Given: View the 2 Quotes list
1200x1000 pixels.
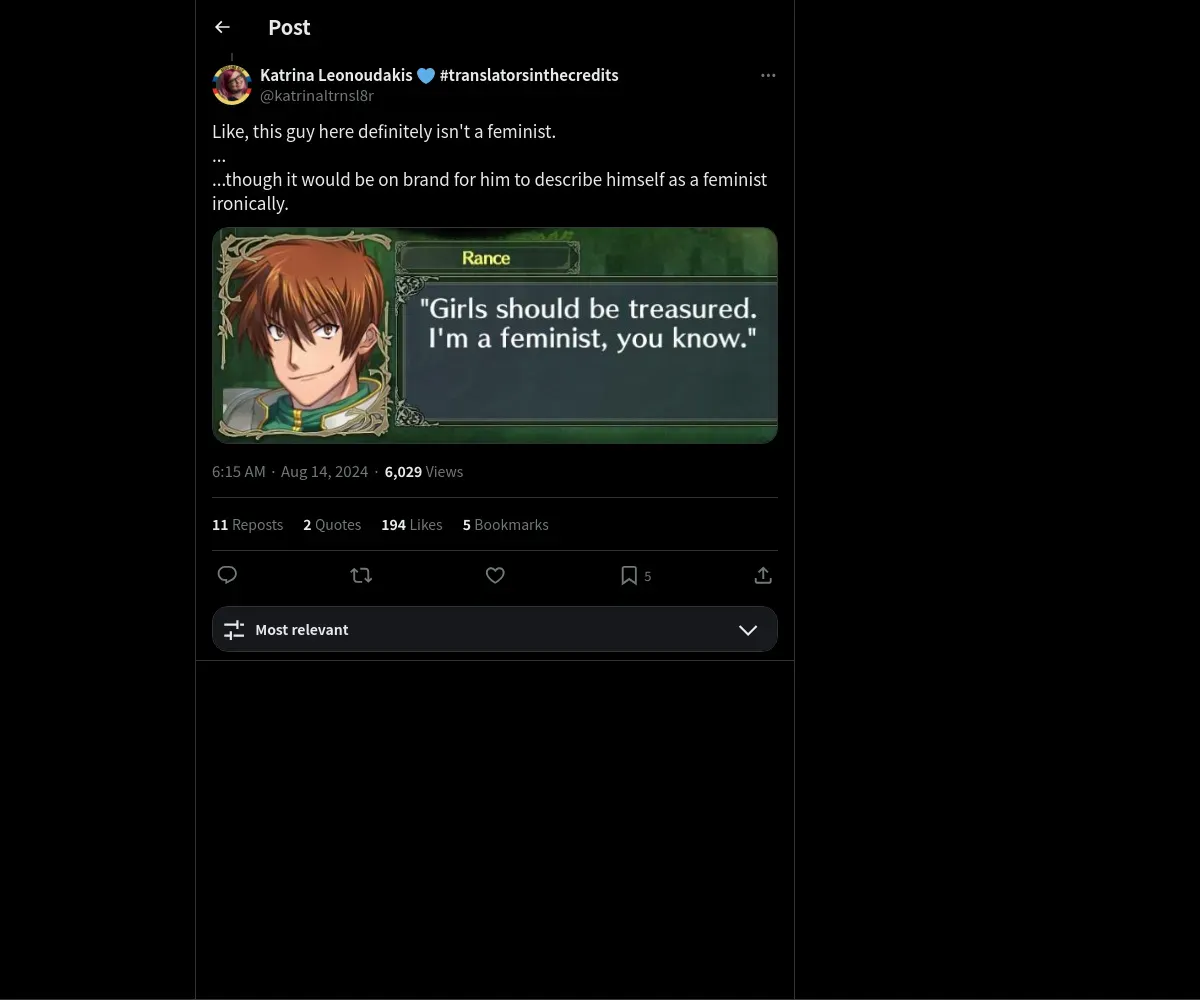Looking at the screenshot, I should click(332, 525).
